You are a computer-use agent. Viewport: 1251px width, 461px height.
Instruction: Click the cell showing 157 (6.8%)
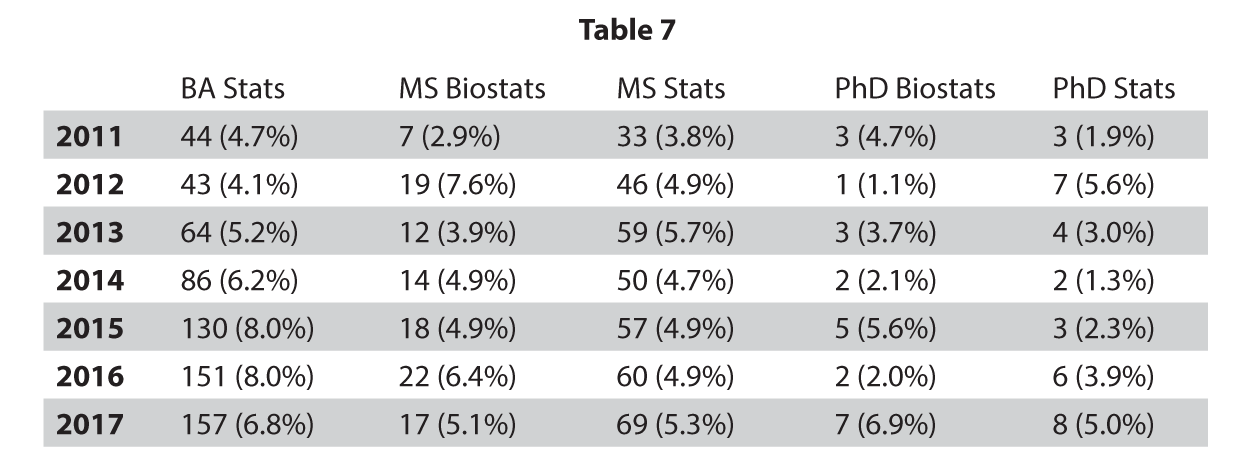(x=247, y=425)
